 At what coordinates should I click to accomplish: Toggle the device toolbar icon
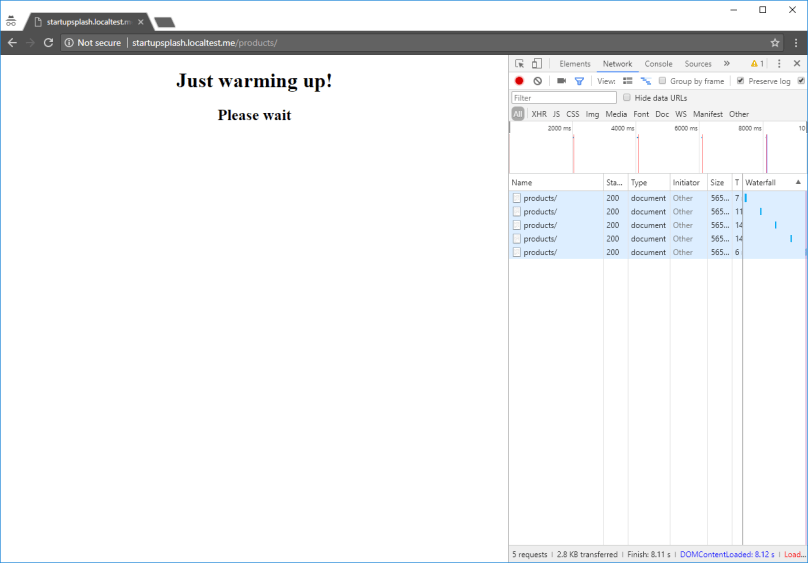537,64
